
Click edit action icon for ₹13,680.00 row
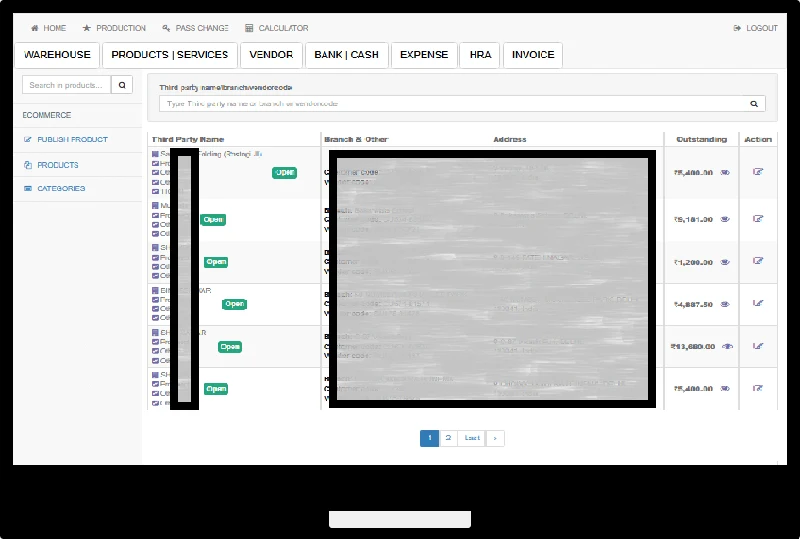tap(758, 346)
